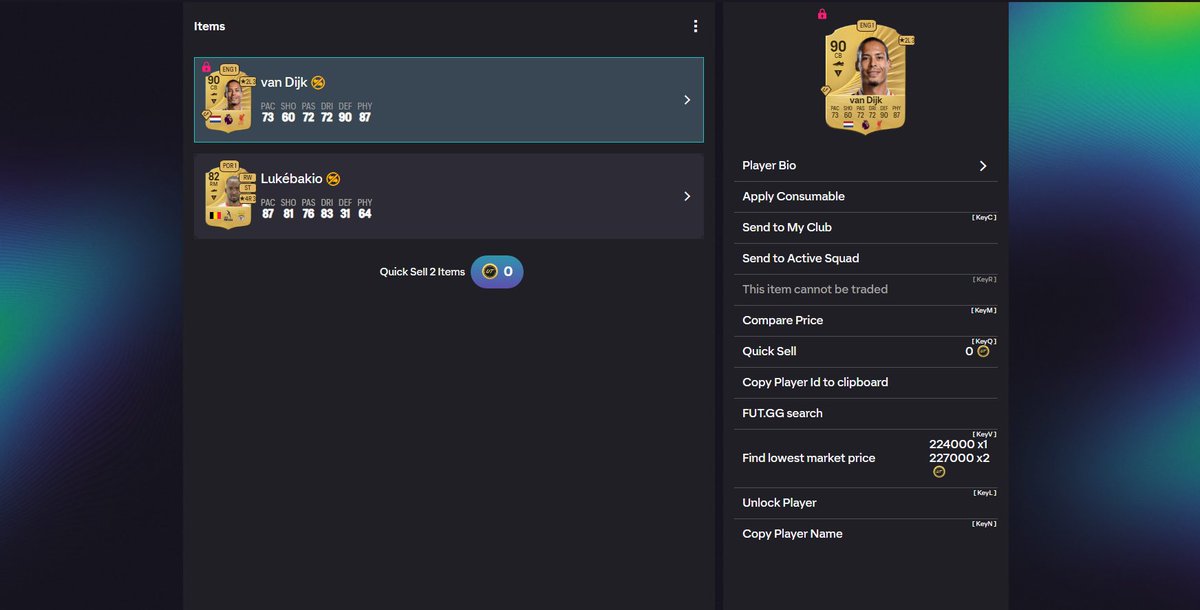Screen dimensions: 1200x610
Task: Click the 'Quick Sell 2 Items' label
Action: tap(422, 272)
